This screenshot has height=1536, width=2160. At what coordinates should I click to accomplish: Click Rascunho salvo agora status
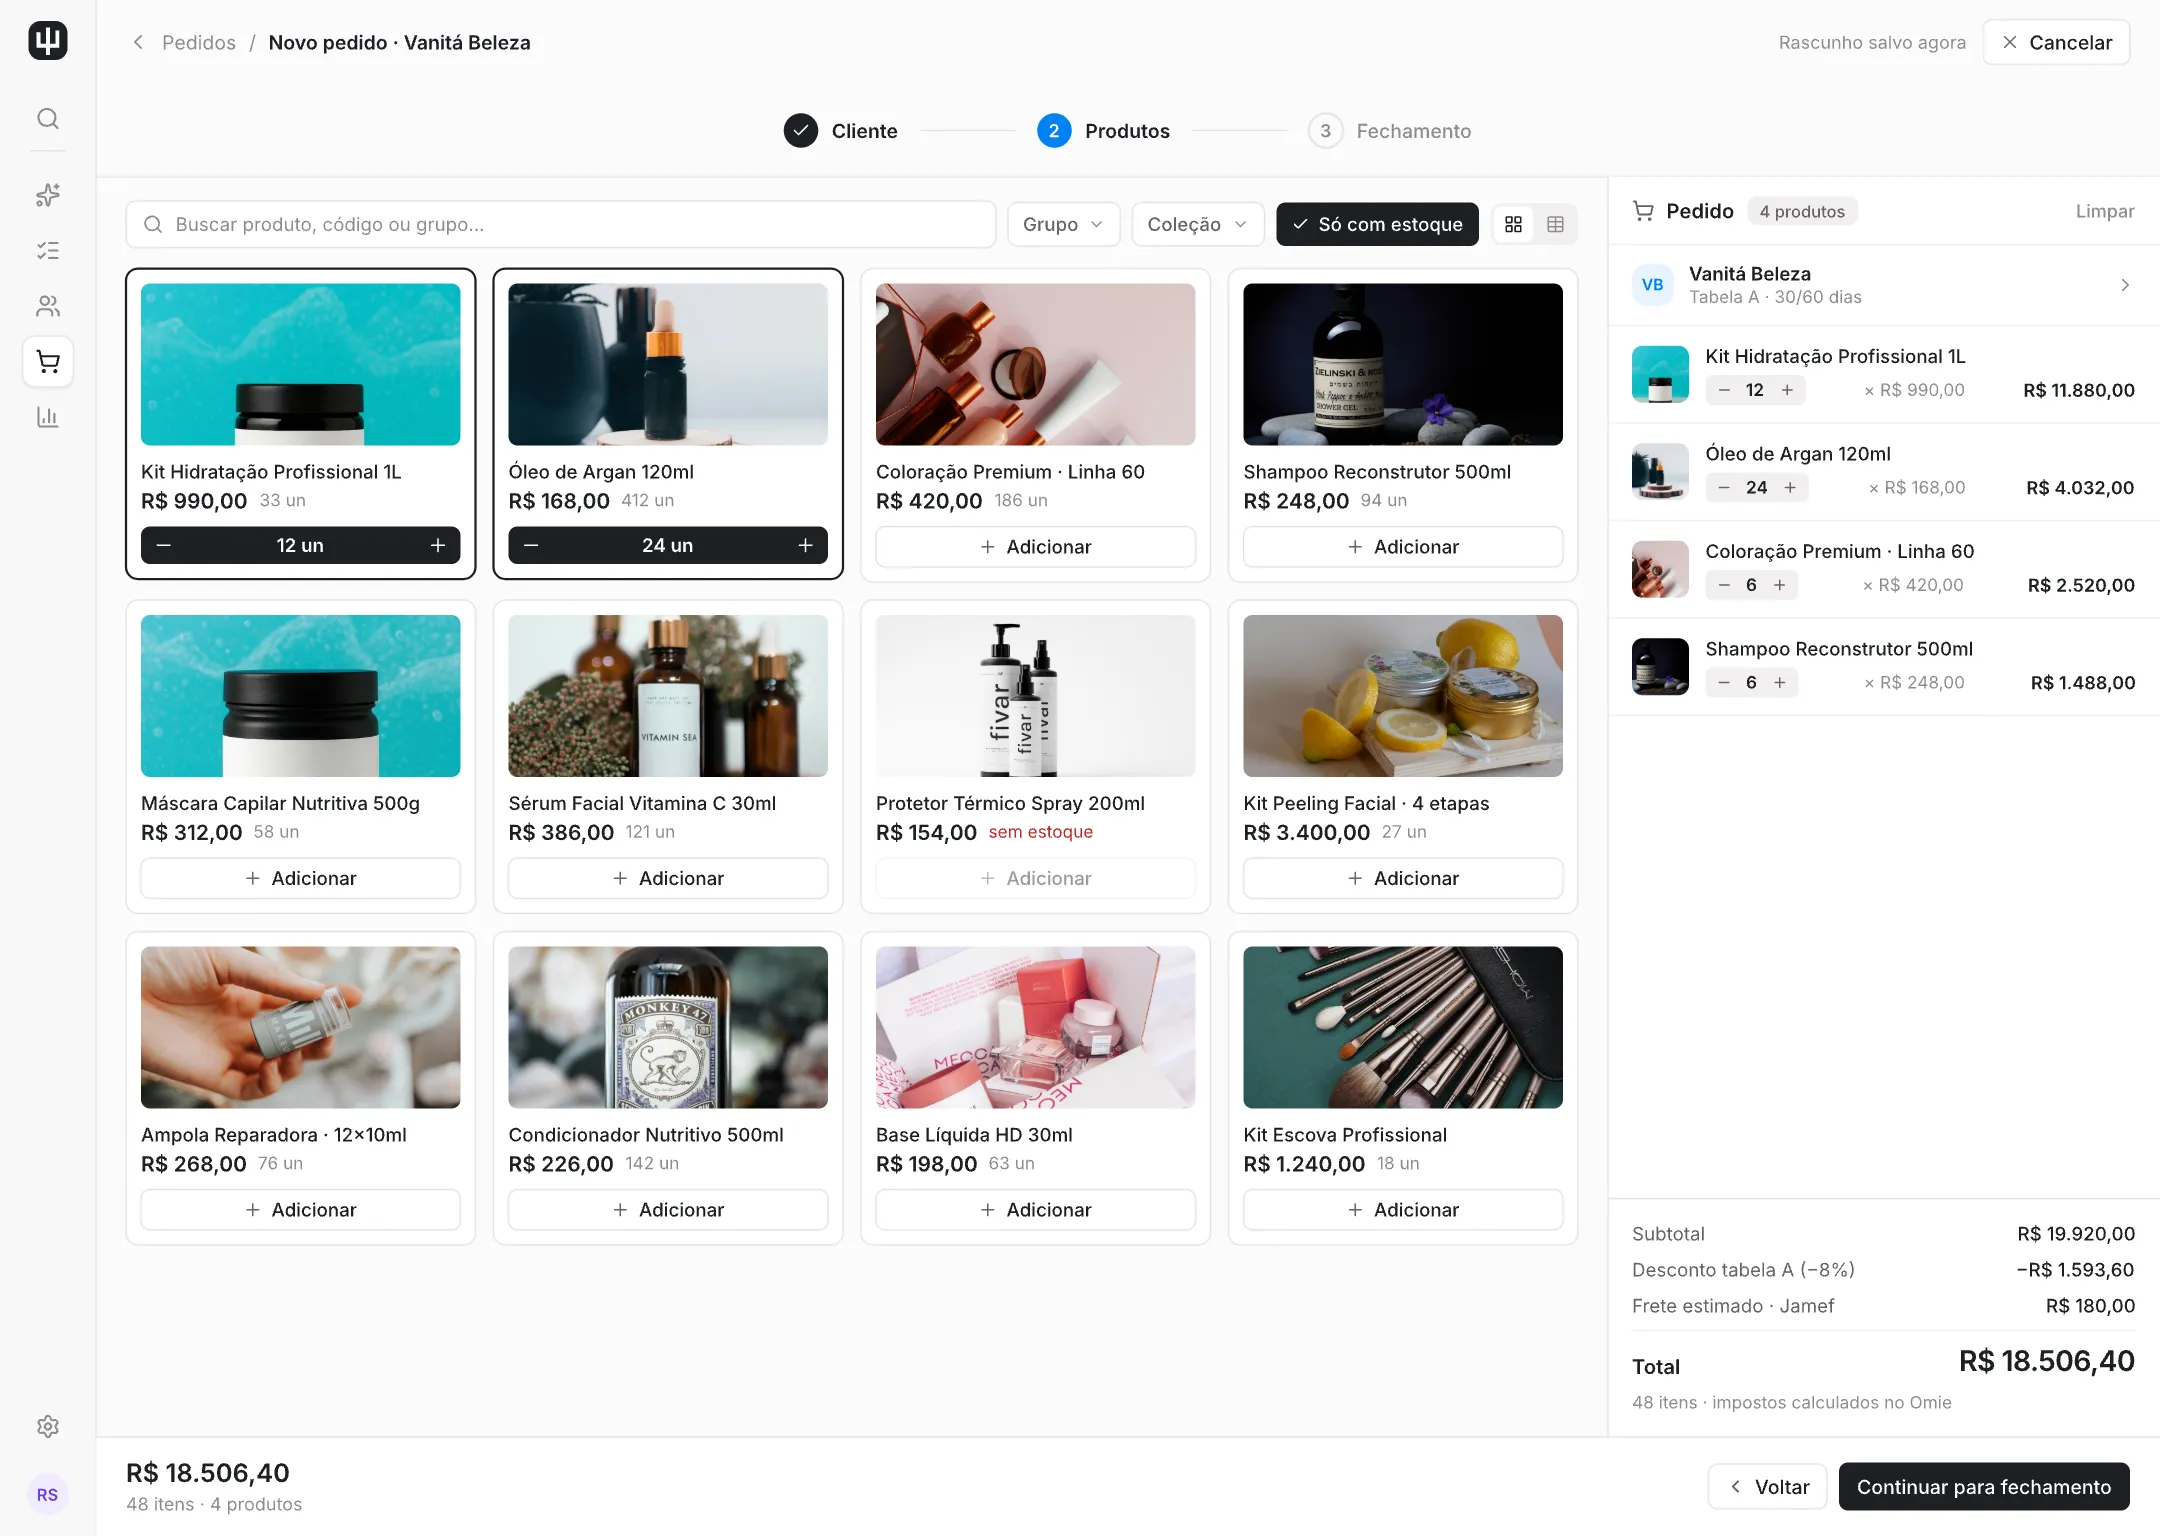1872,42
